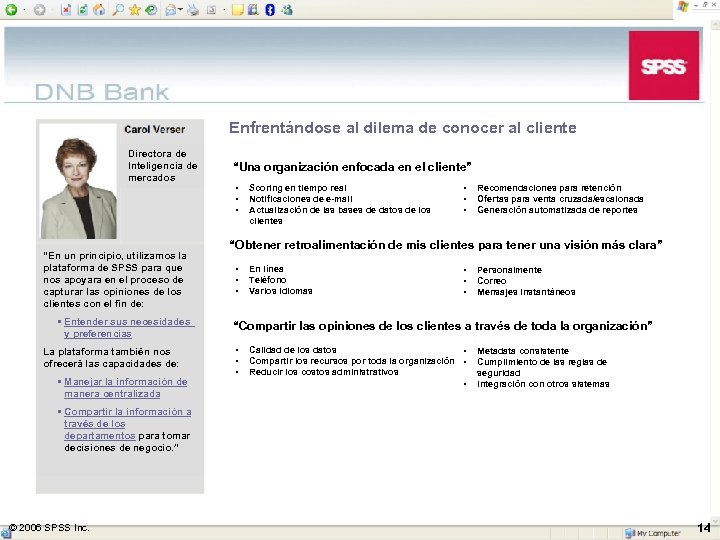The height and width of the screenshot is (540, 720).
Task: Click heading 'Enfrentándose al dilema de conocer al cliente'
Action: click(x=403, y=128)
